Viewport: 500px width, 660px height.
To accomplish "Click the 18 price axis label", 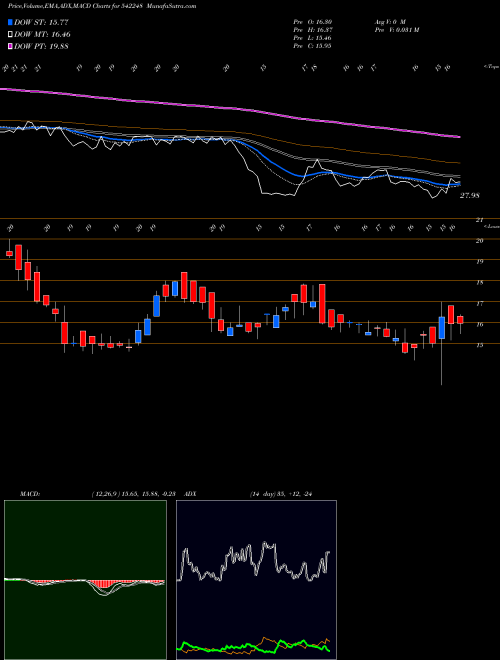I will [479, 282].
